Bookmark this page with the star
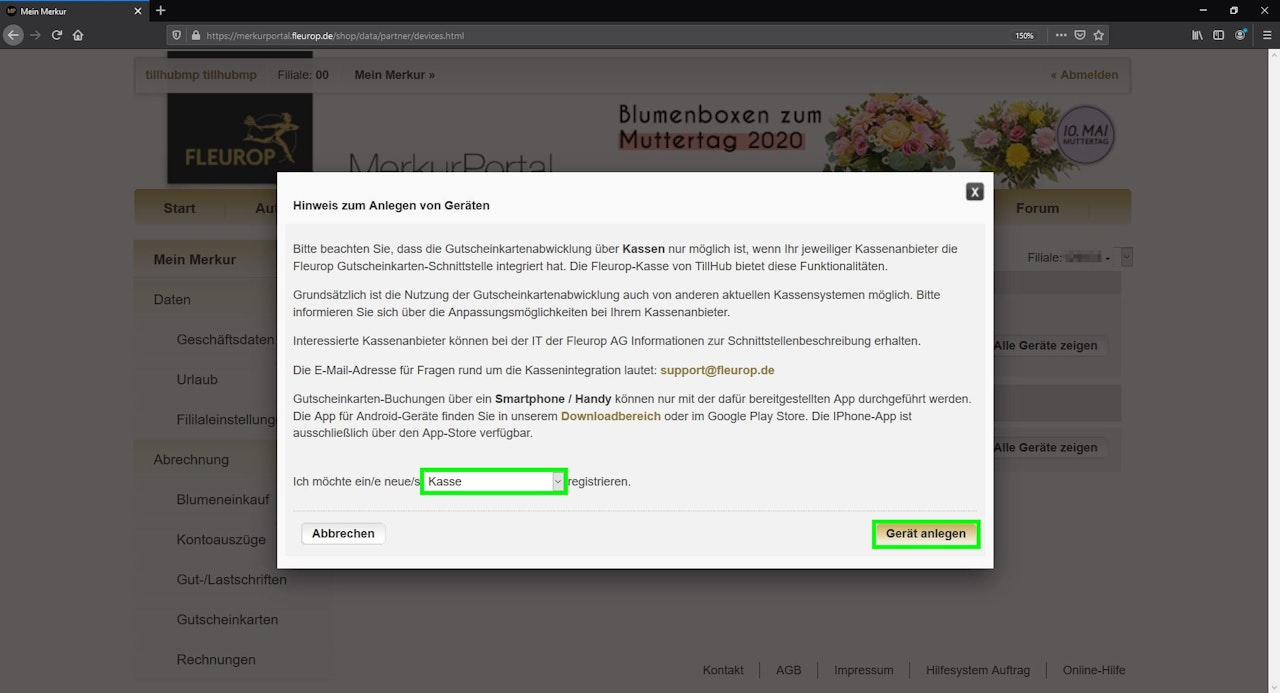1280x693 pixels. pyautogui.click(x=1098, y=35)
